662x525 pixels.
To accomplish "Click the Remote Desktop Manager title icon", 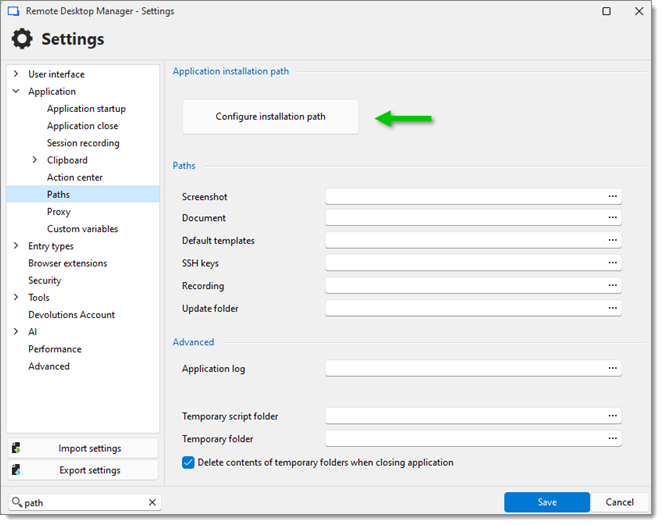I will coord(14,11).
